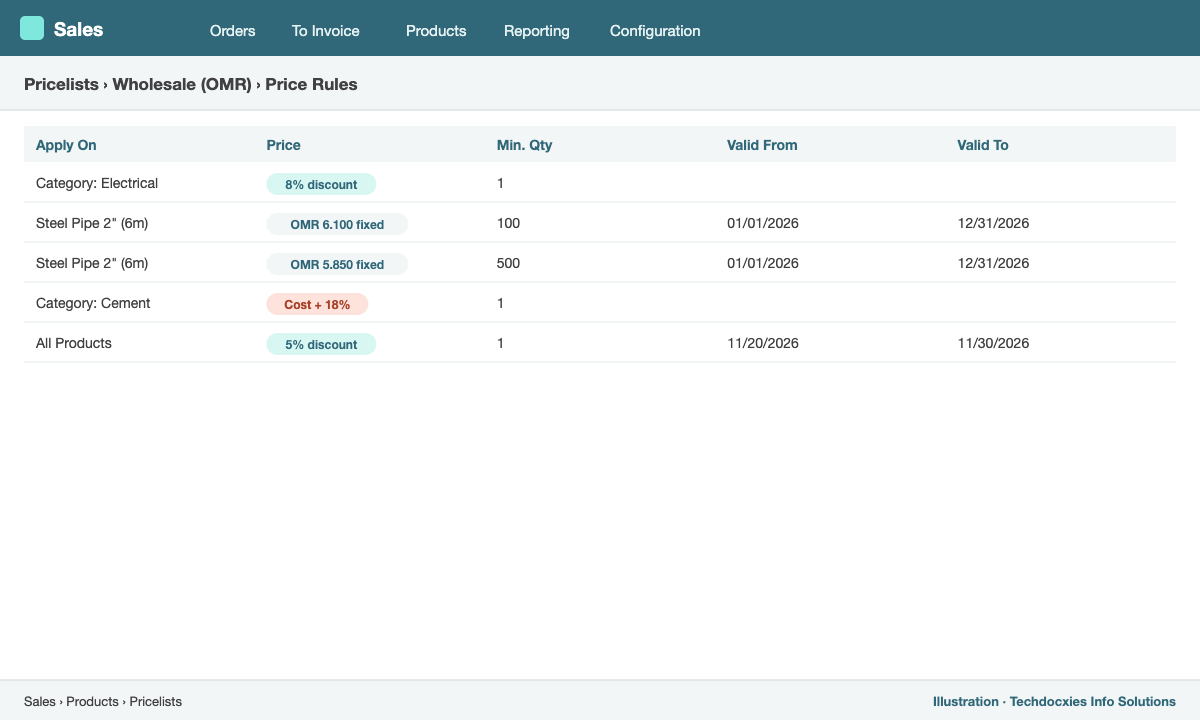Open the Products menu
1200x720 pixels.
click(x=436, y=31)
